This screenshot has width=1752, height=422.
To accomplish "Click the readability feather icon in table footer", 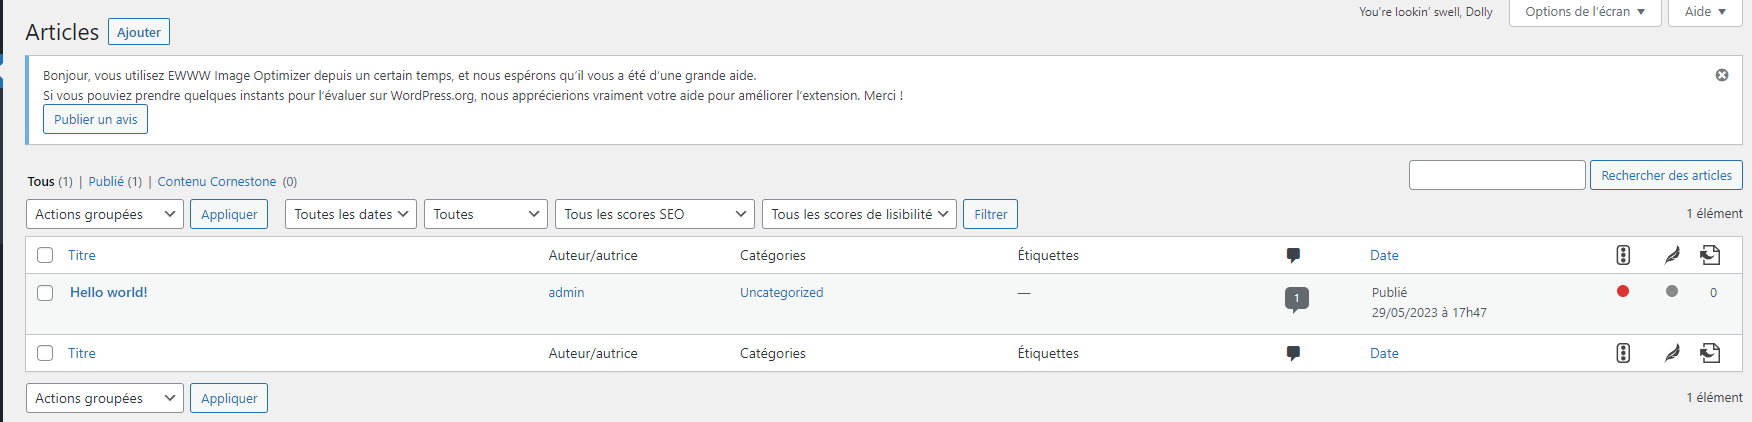I will point(1671,353).
